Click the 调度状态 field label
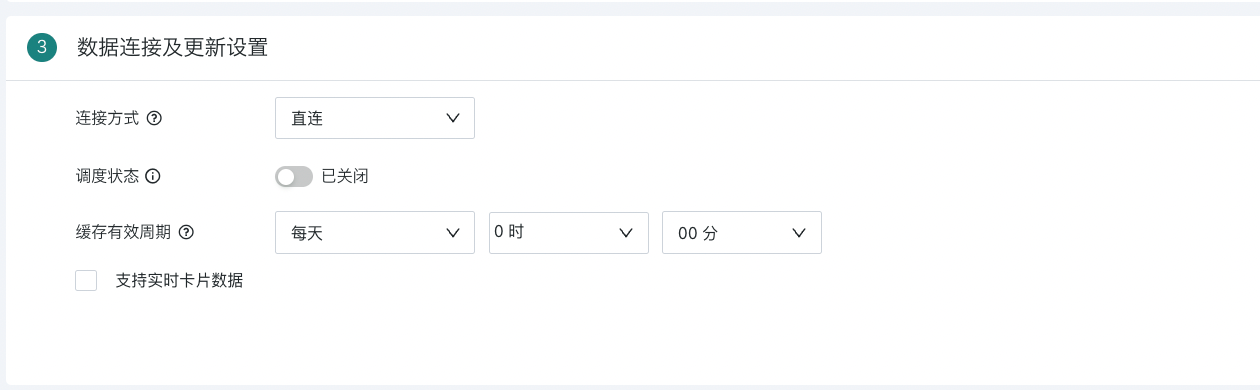The height and width of the screenshot is (390, 1260). coord(108,176)
